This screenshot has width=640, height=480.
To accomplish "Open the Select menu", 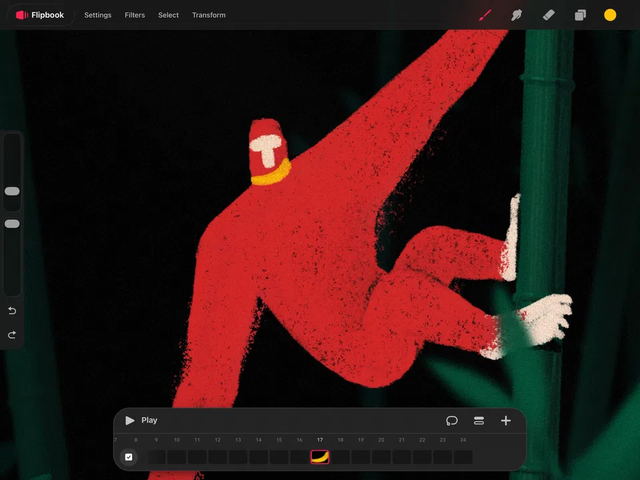I will click(169, 15).
